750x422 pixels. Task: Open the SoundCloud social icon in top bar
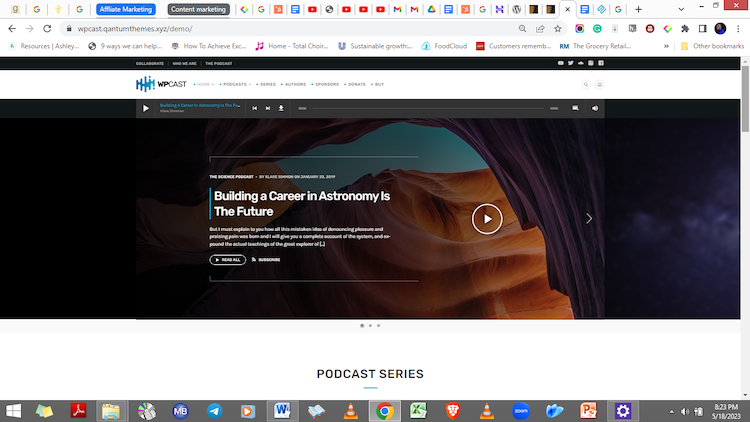tap(581, 63)
